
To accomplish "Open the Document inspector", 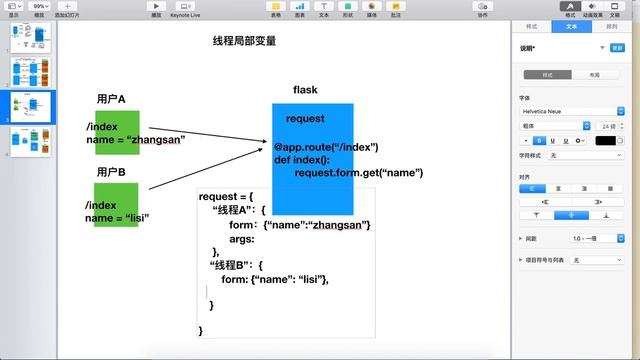I will pos(614,6).
